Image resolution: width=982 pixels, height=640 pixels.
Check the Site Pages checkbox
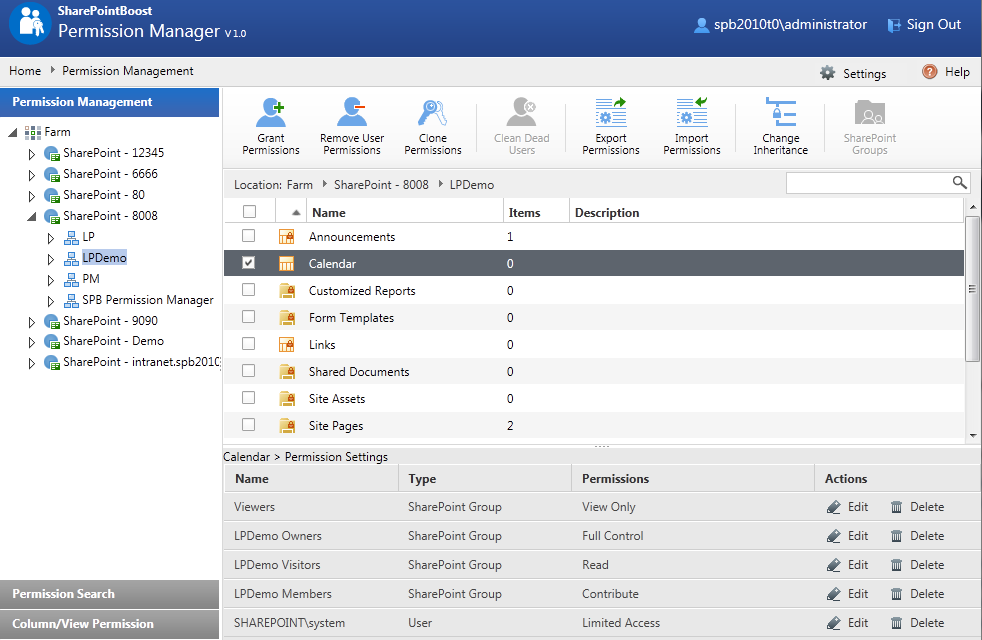249,424
